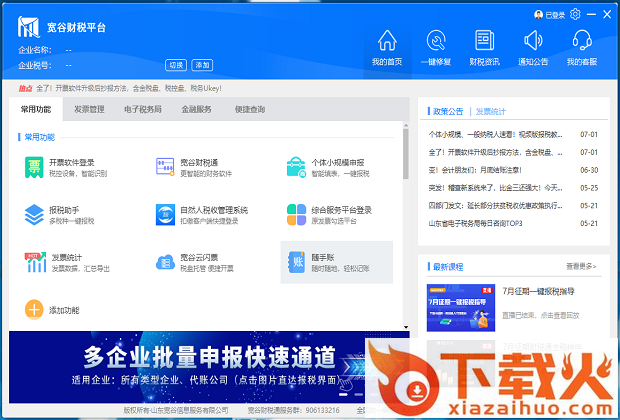The width and height of the screenshot is (620, 420).
Task: Close the 宽谷财税平台 window
Action: (x=607, y=14)
